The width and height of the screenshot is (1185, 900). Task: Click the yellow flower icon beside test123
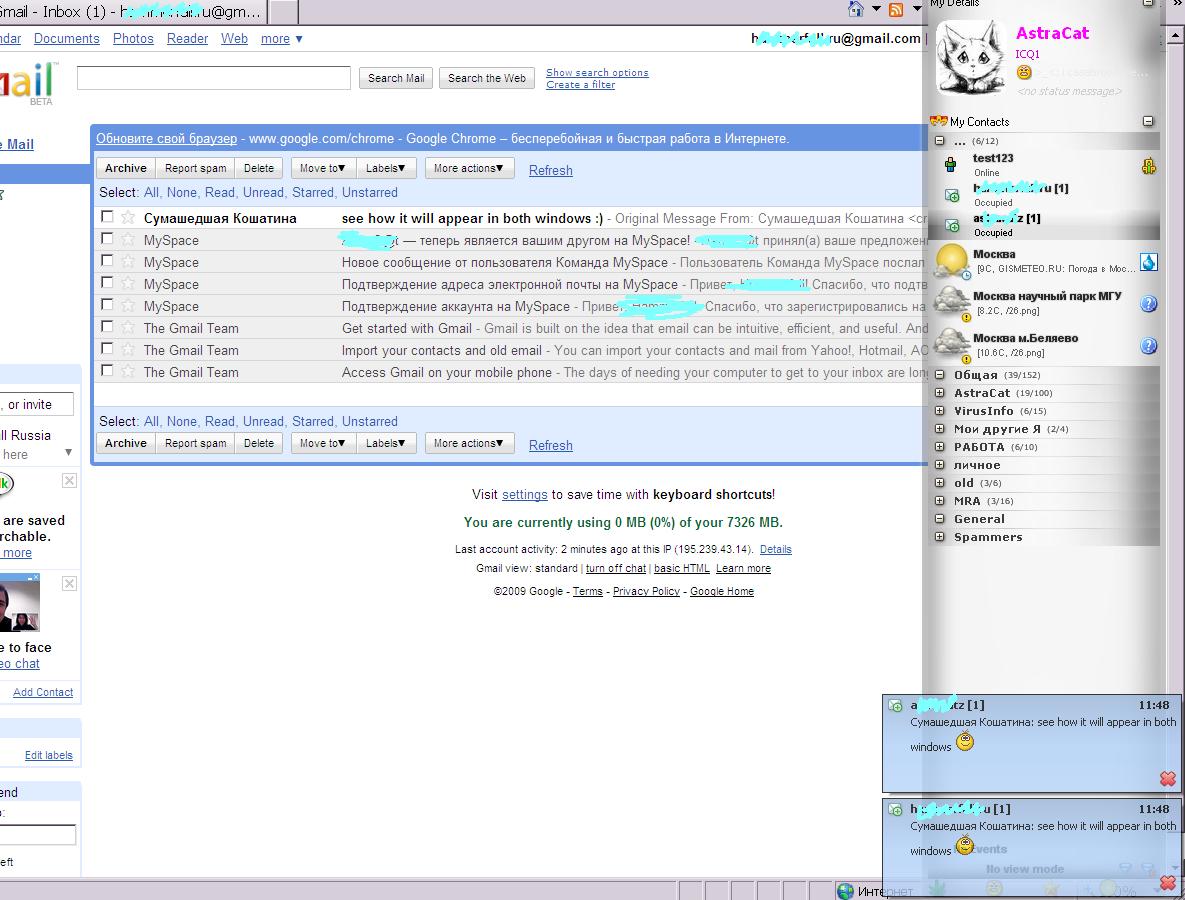pyautogui.click(x=1149, y=165)
